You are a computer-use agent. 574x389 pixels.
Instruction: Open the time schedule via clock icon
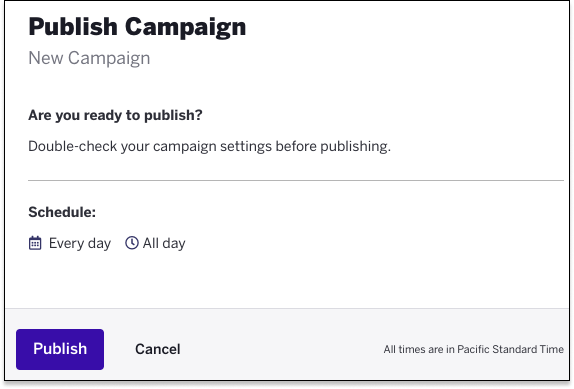pos(132,243)
